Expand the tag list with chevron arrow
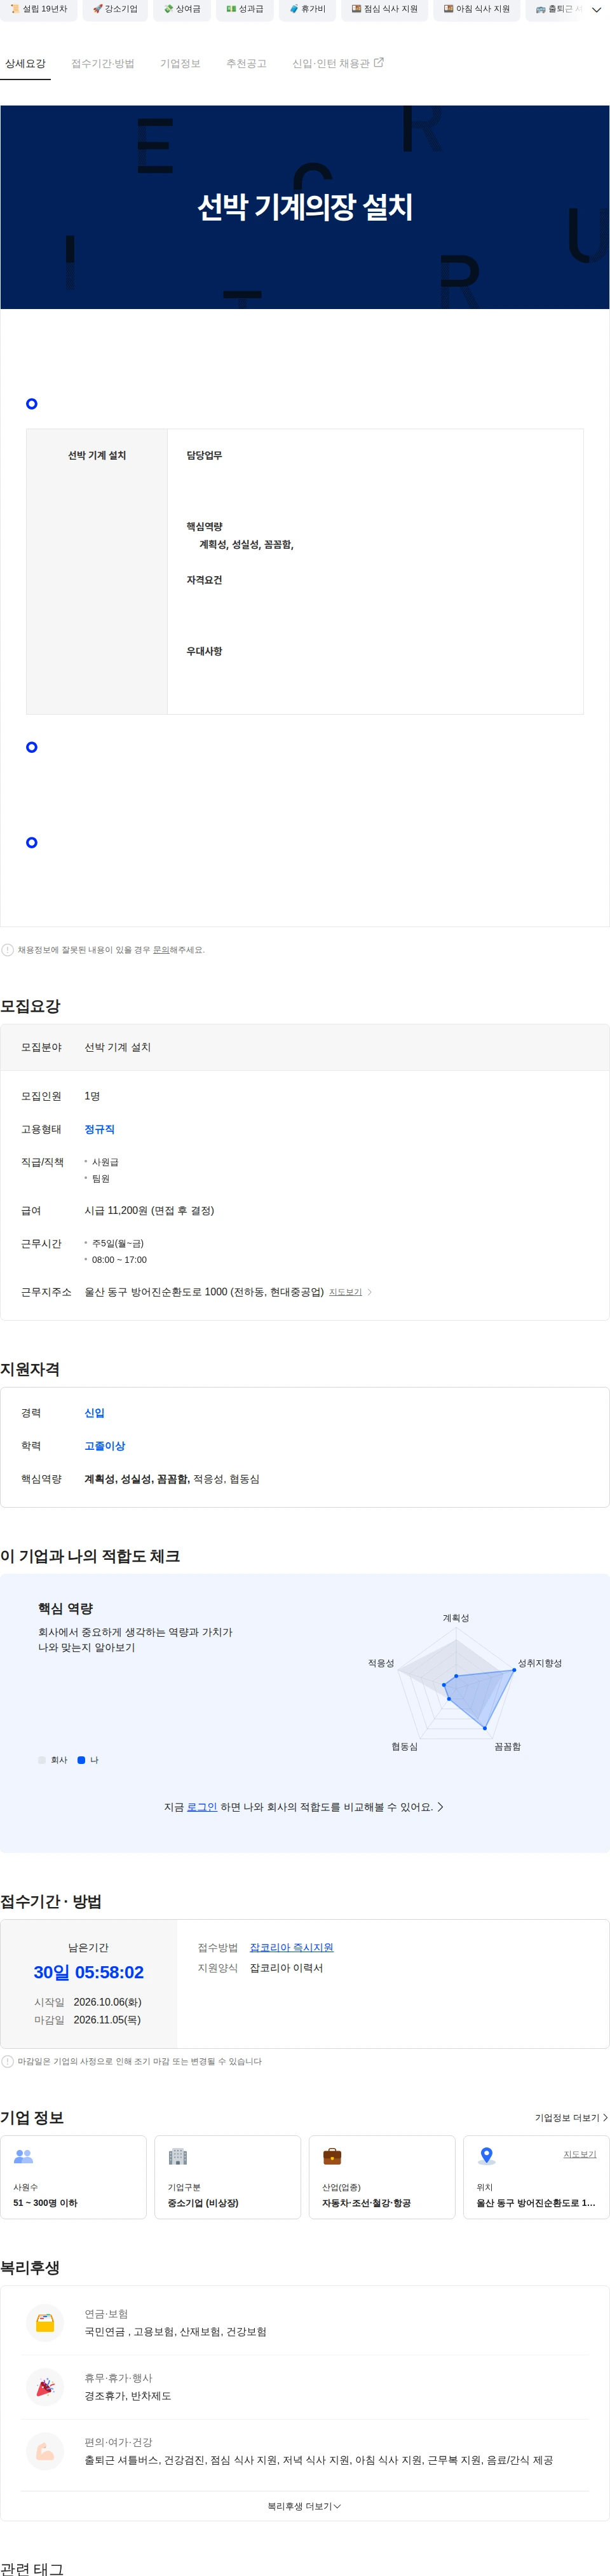This screenshot has height=2576, width=610. pyautogui.click(x=597, y=10)
